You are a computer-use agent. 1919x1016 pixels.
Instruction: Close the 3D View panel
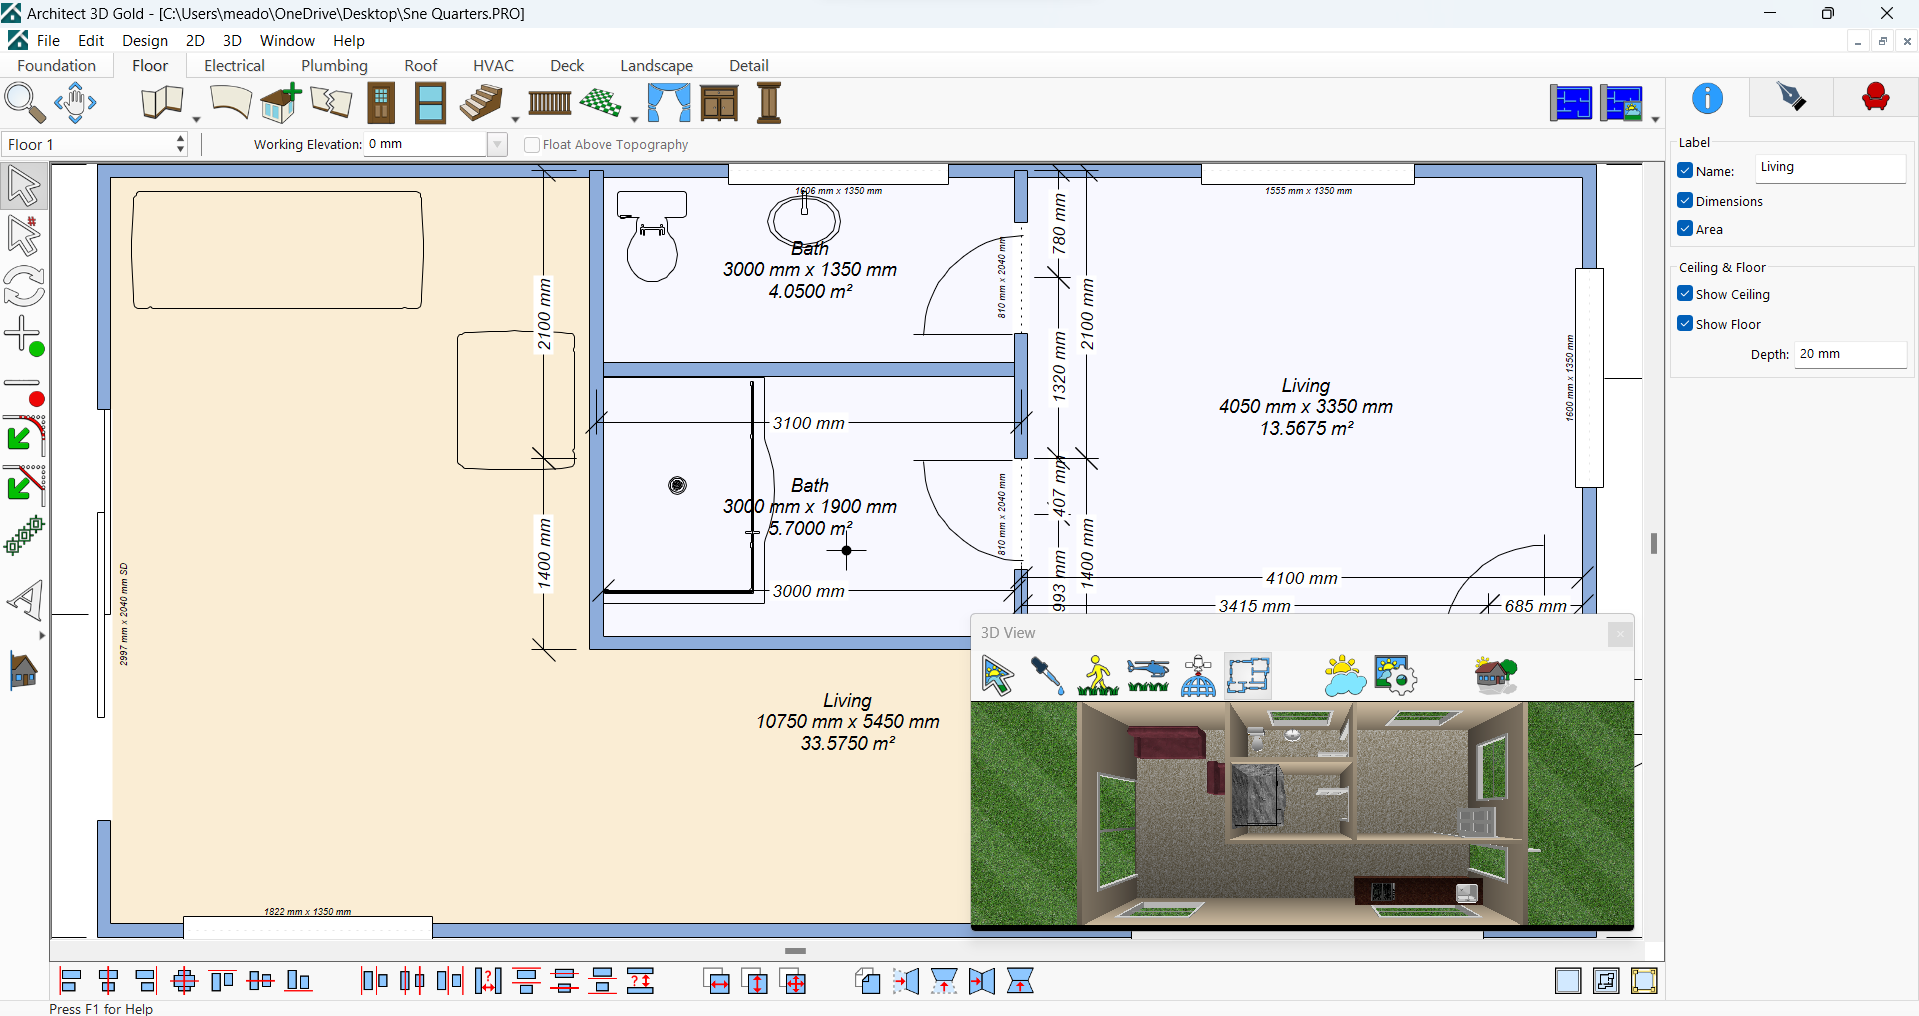tap(1620, 634)
